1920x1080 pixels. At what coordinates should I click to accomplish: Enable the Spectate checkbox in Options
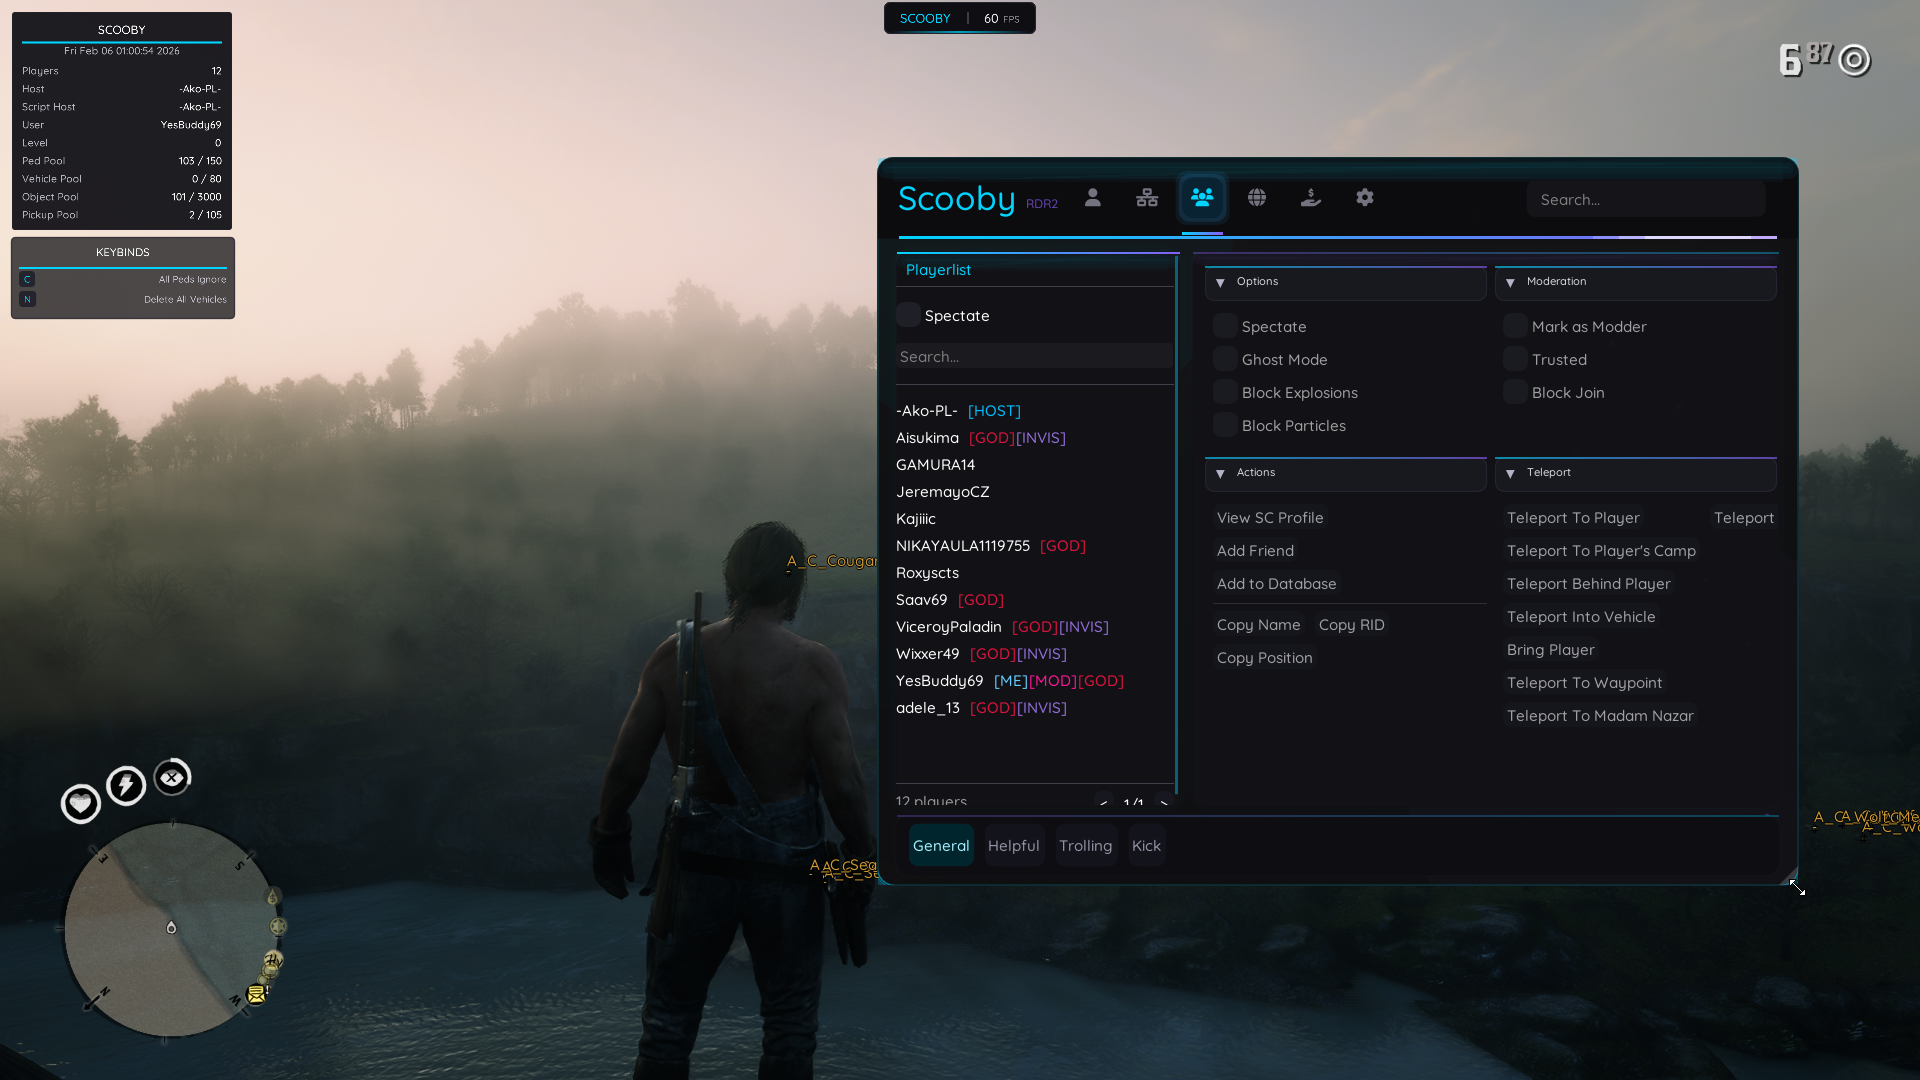1224,325
